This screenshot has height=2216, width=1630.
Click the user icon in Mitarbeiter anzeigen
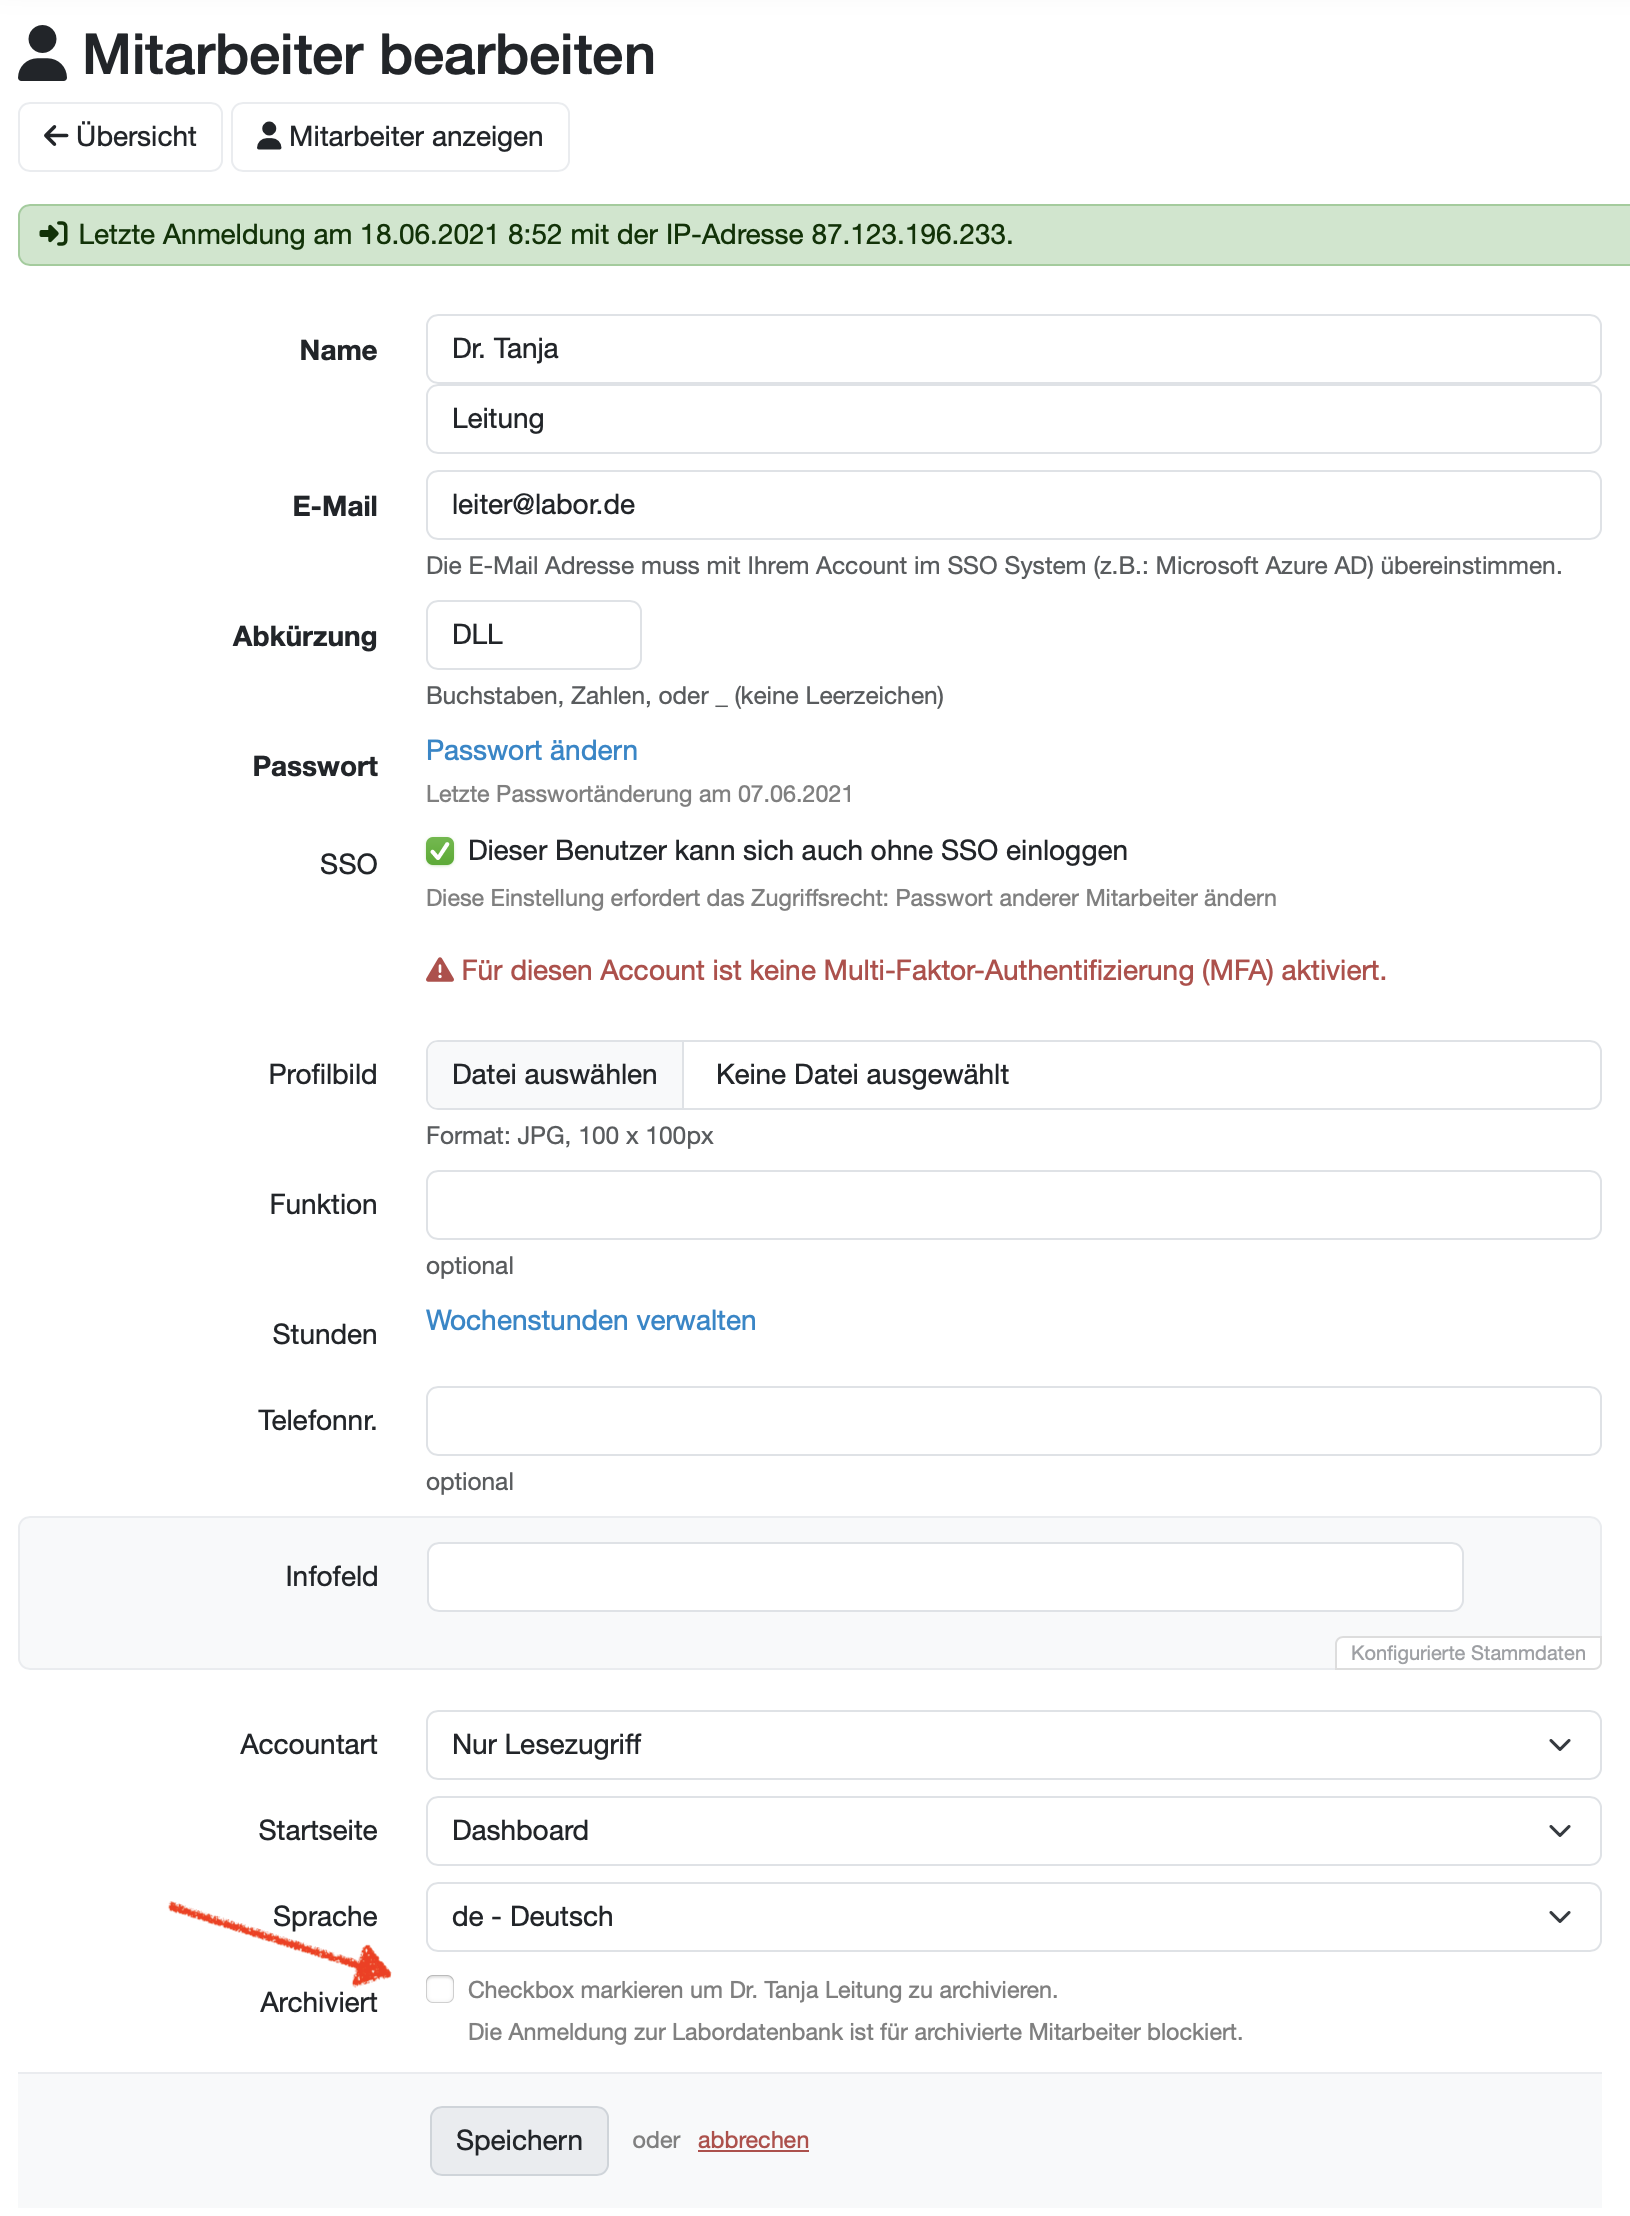tap(268, 136)
